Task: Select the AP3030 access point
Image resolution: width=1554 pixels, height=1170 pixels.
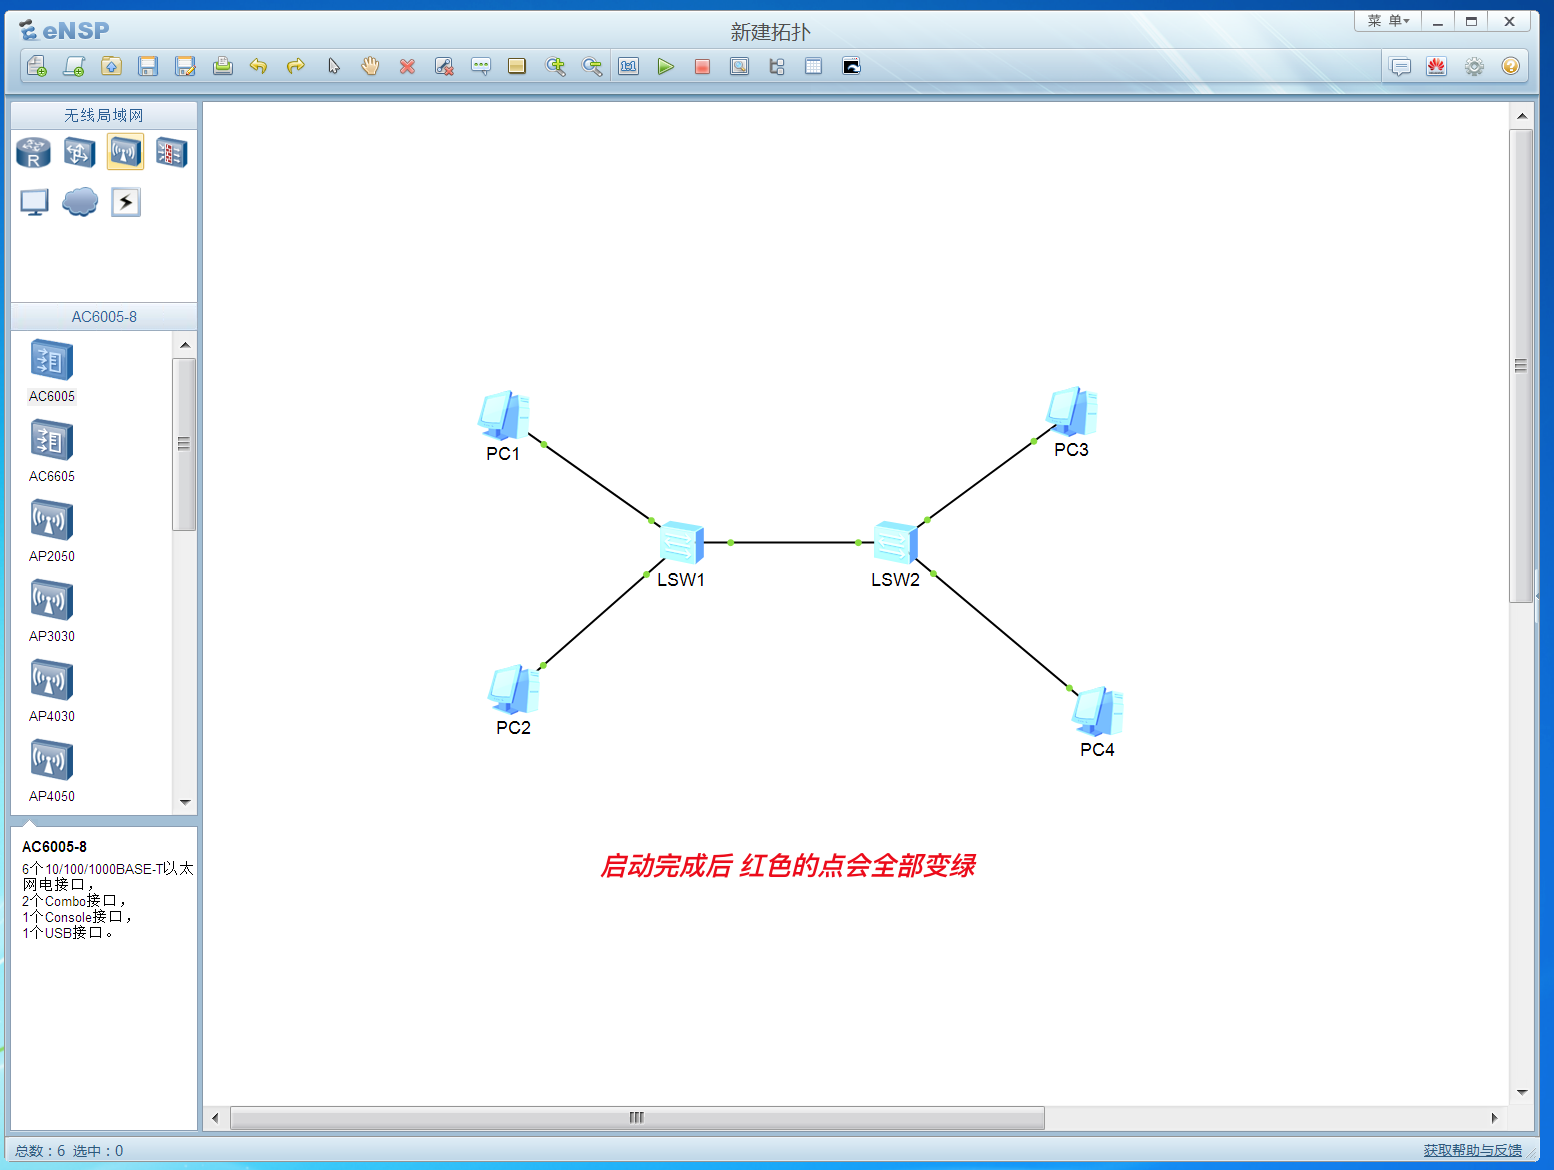Action: pos(51,600)
